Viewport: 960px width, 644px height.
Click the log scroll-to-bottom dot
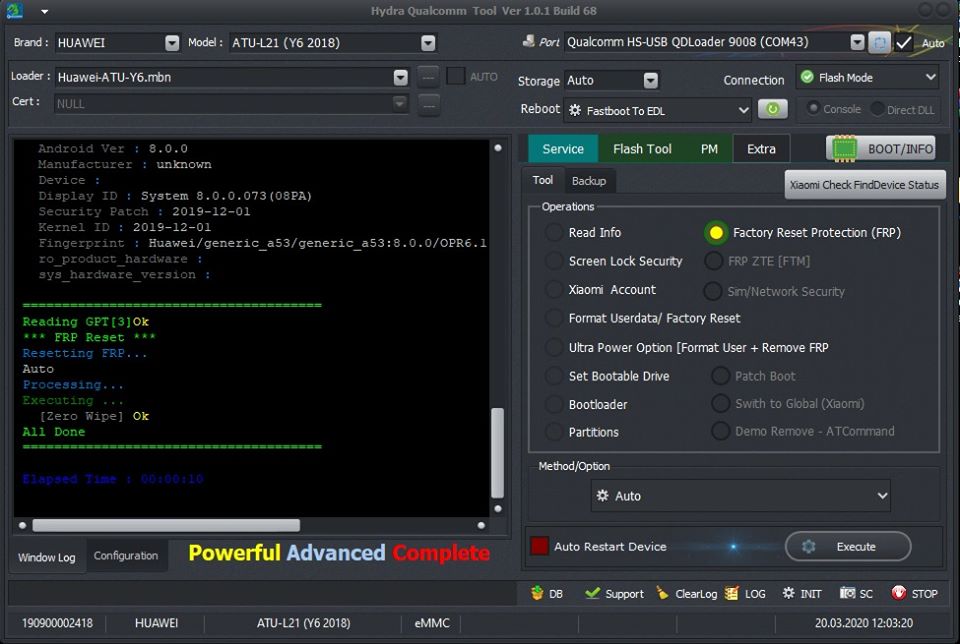coord(498,509)
